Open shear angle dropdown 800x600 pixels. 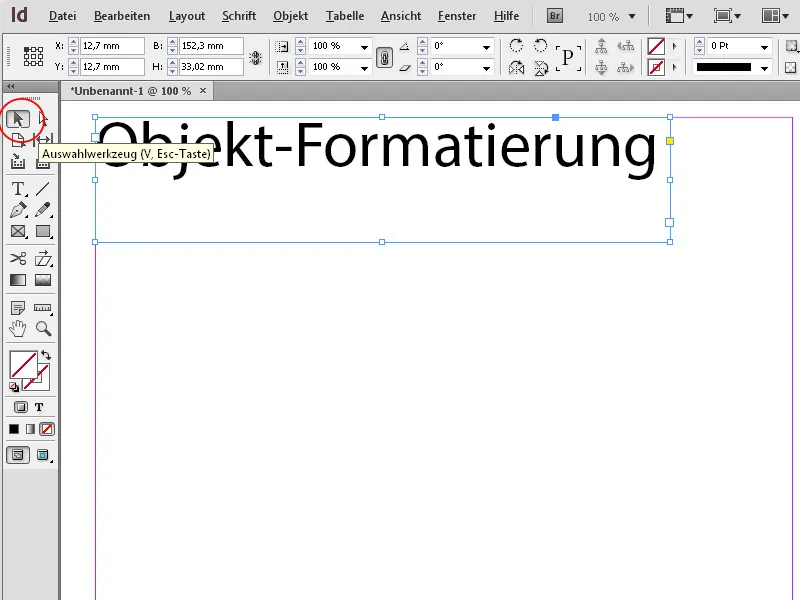[486, 68]
